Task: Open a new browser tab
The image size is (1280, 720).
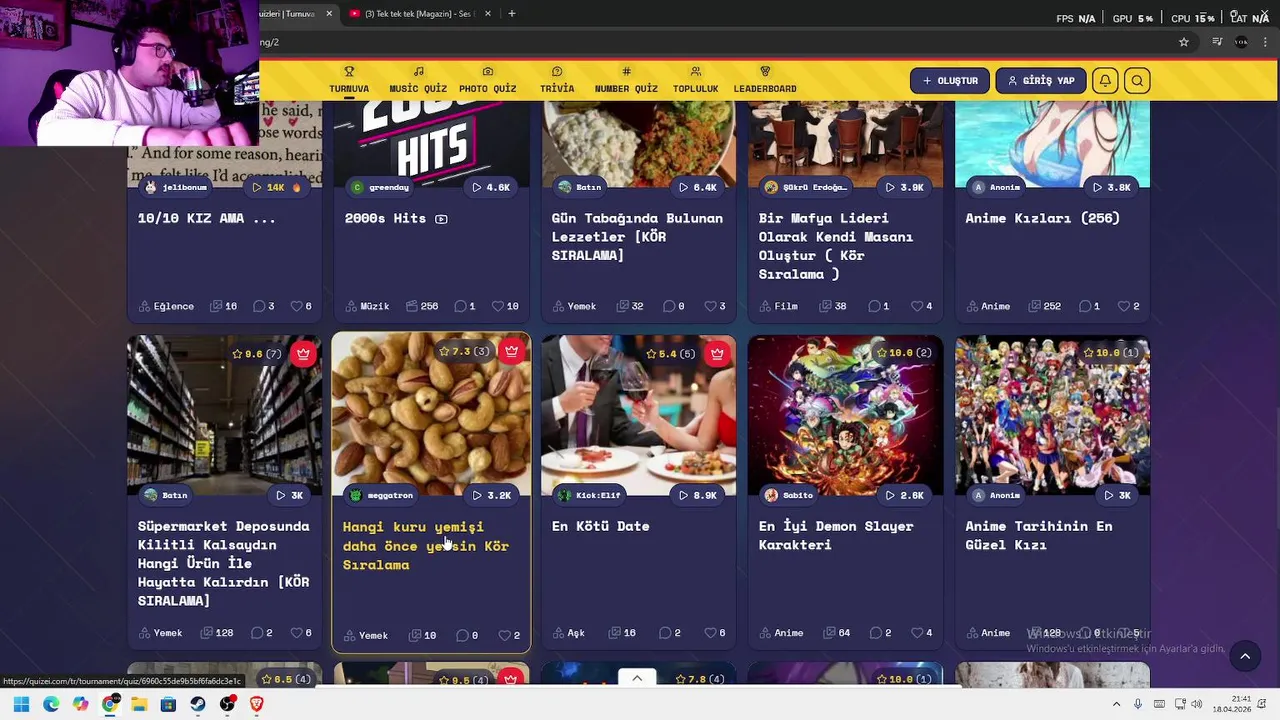Action: click(511, 14)
